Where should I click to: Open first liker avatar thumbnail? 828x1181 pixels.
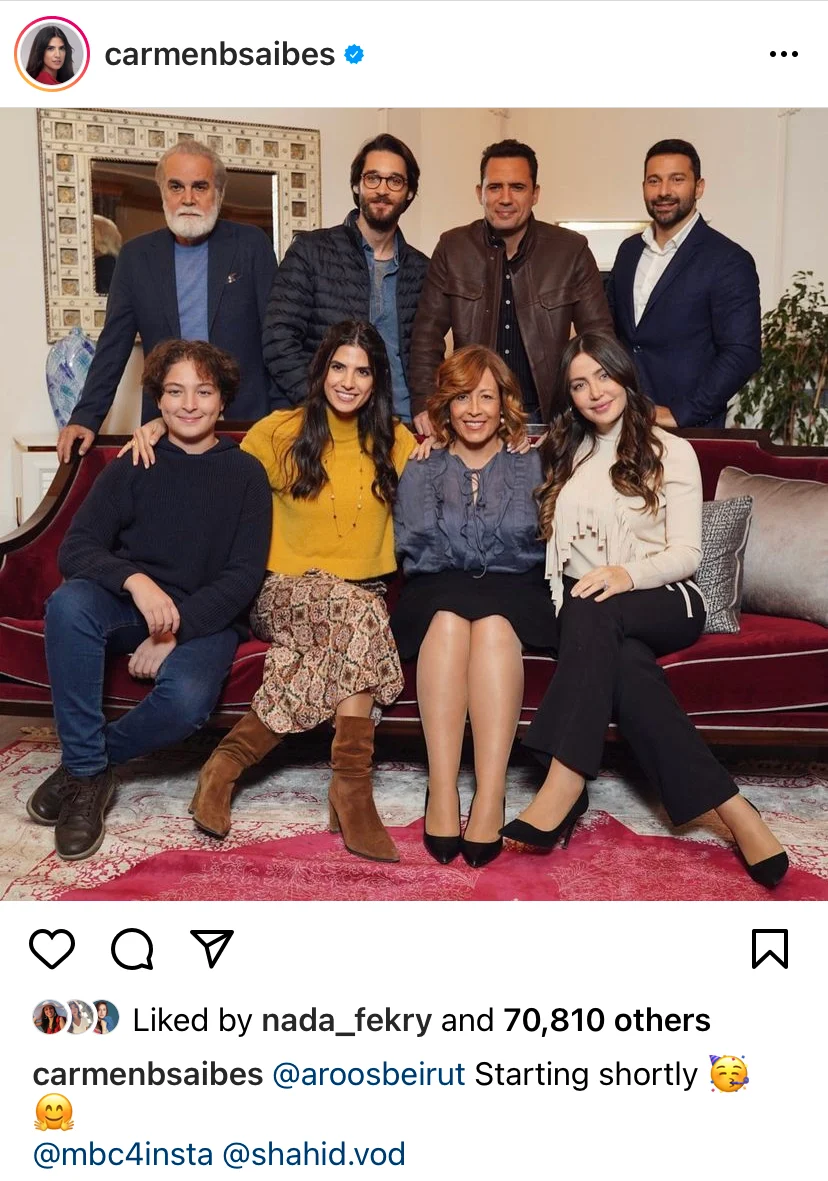click(x=48, y=1018)
